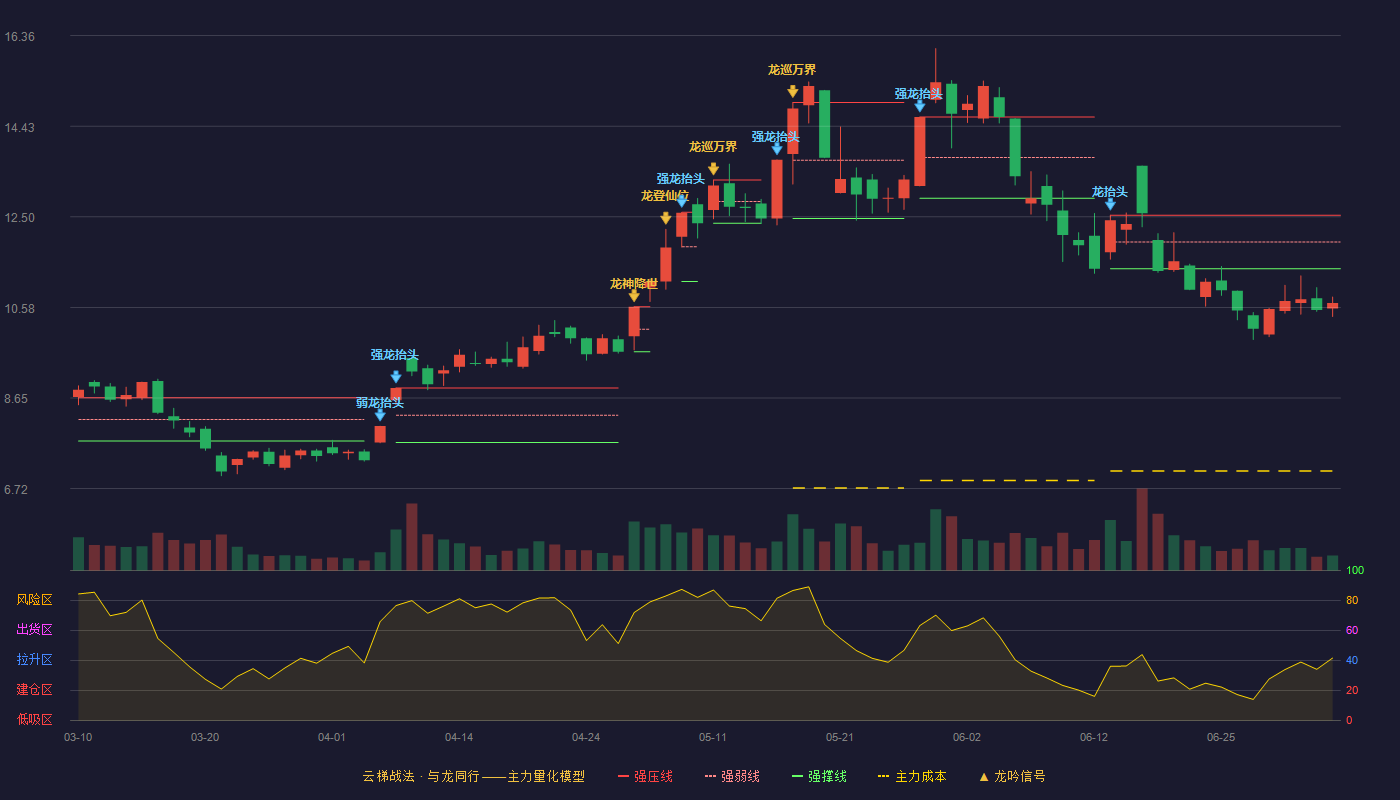Click the yellow arrow under 龙登仙位
This screenshot has height=800, width=1400.
tap(666, 218)
